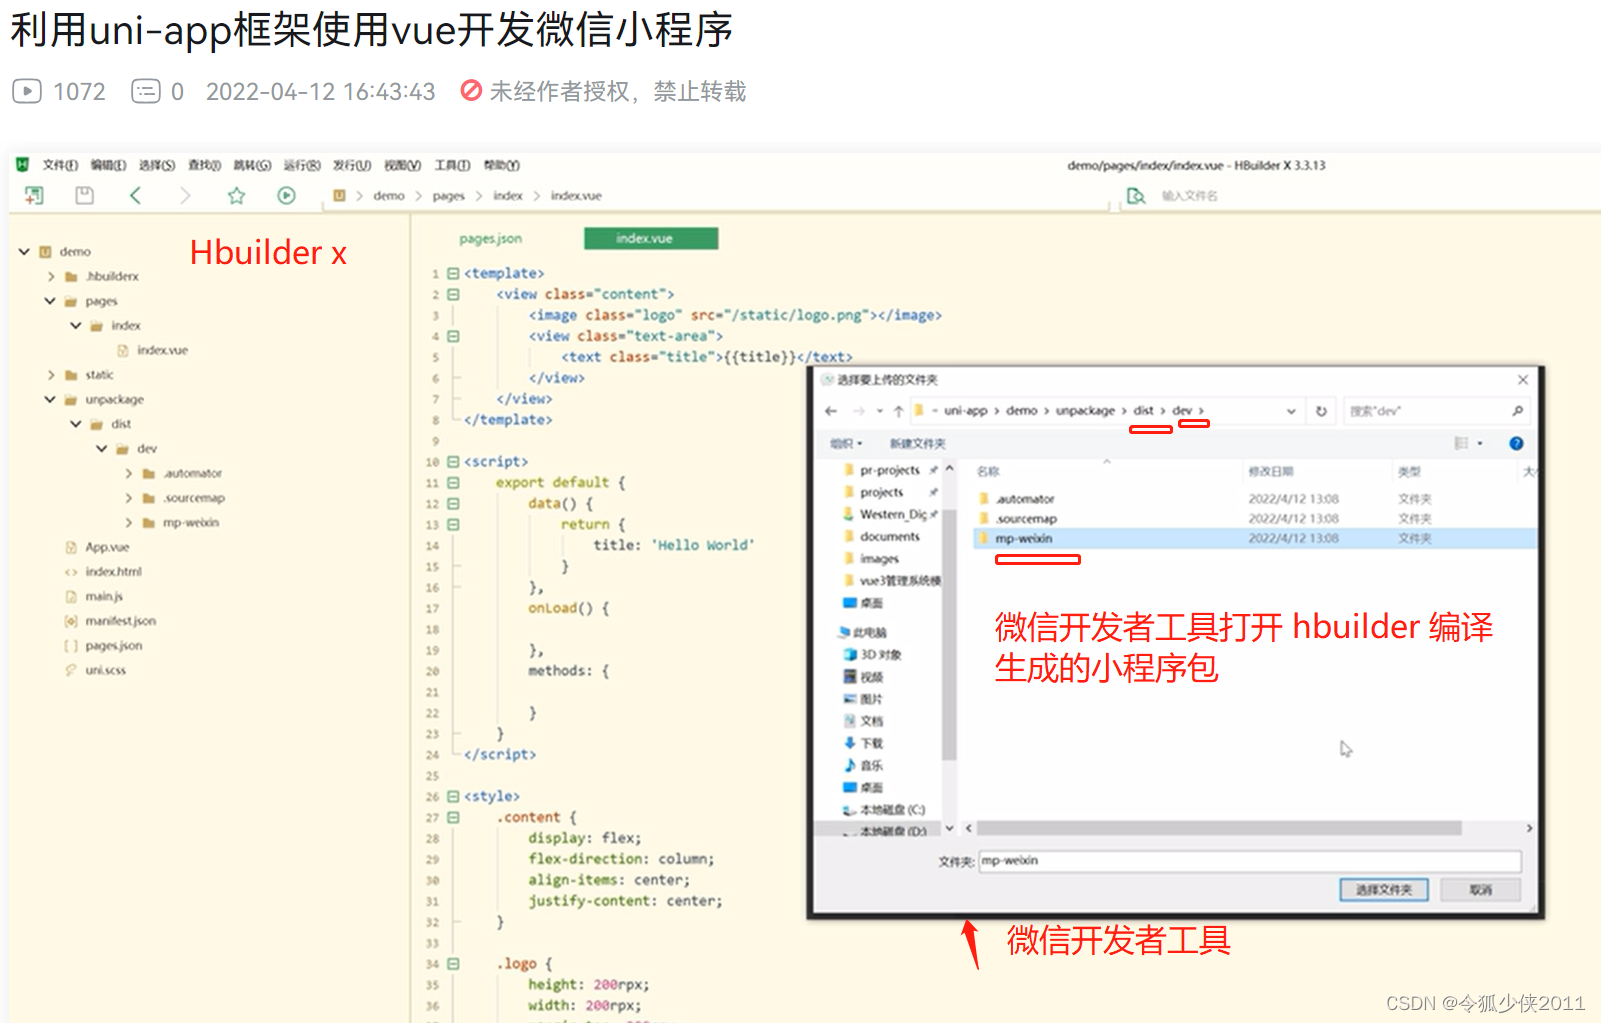Click the dialog refresh icon

1321,411
